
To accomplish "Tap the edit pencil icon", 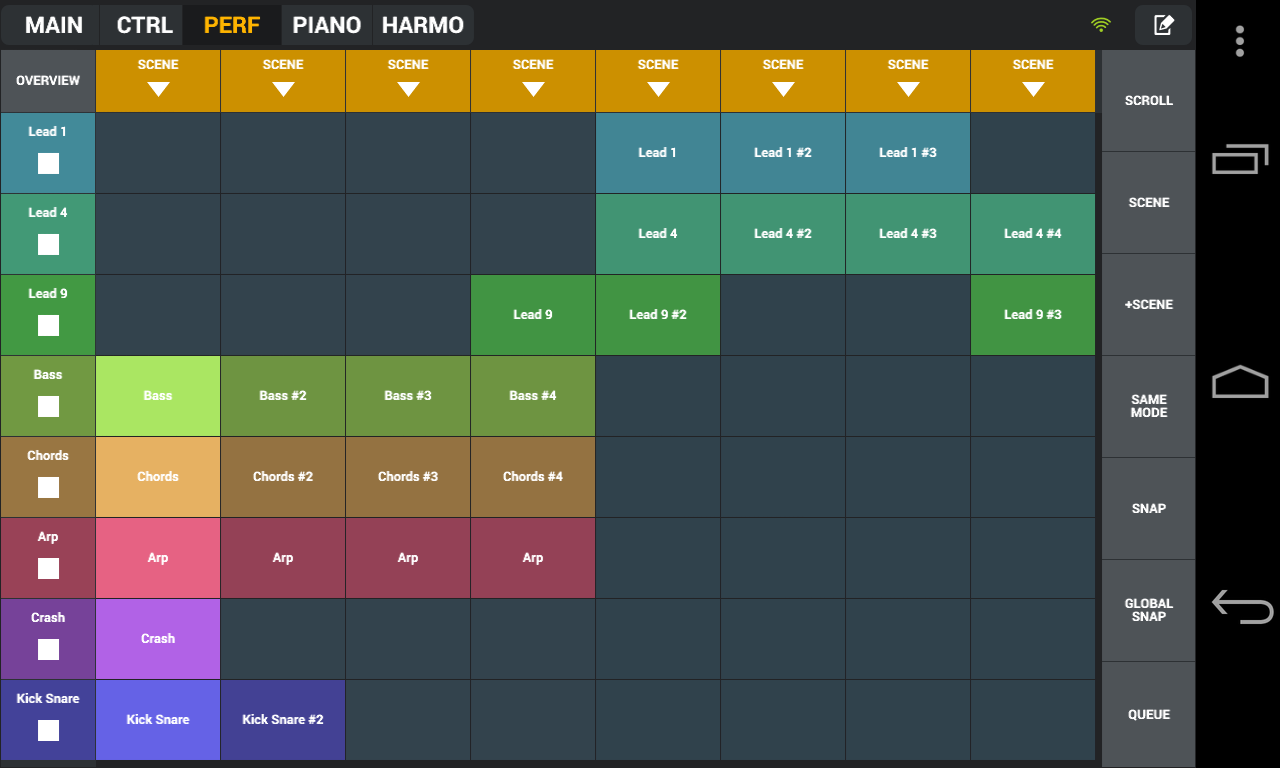I will click(1163, 25).
